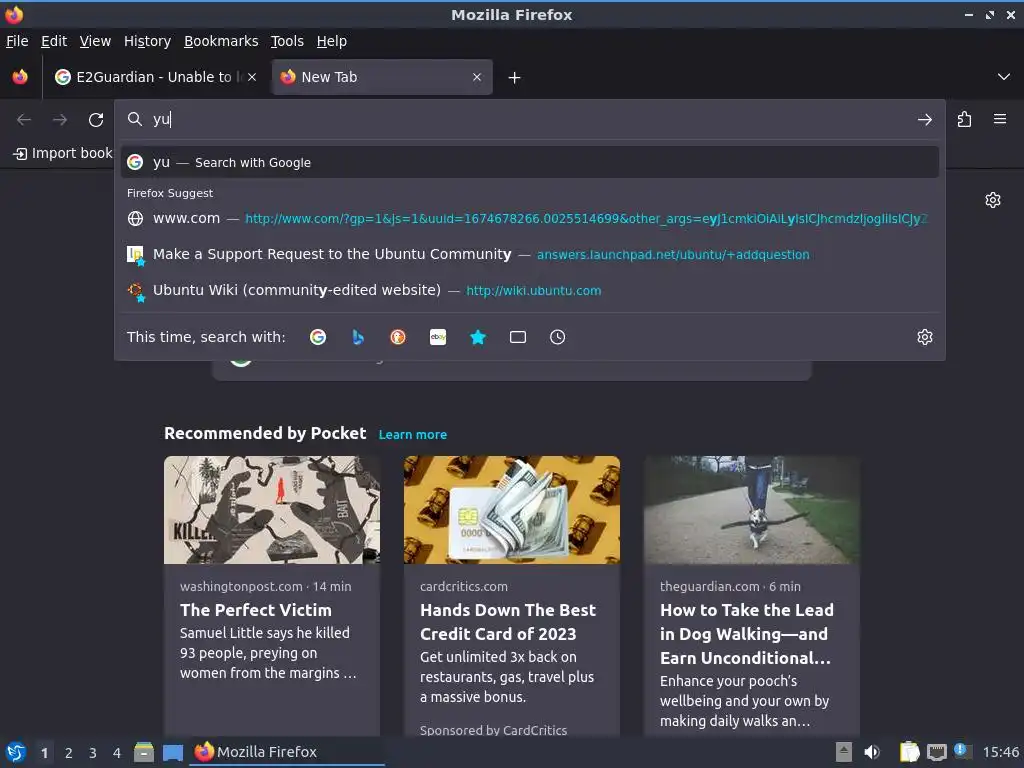Click the Learn more link by Pocket
Image resolution: width=1024 pixels, height=768 pixels.
click(413, 435)
